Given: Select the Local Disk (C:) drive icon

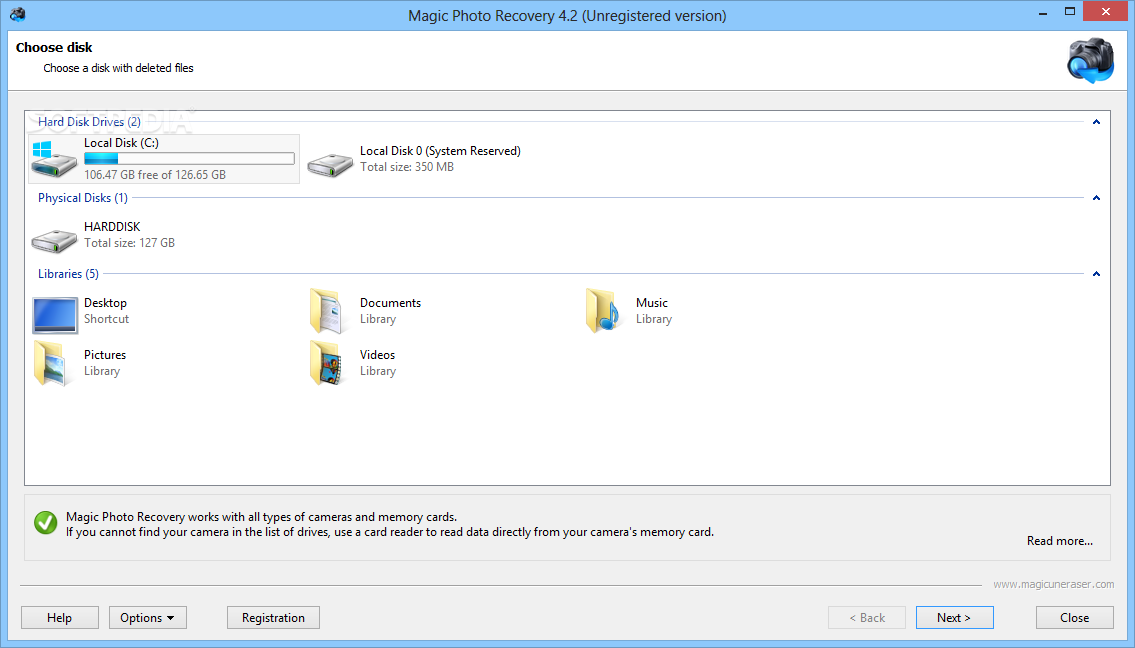Looking at the screenshot, I should [x=54, y=159].
